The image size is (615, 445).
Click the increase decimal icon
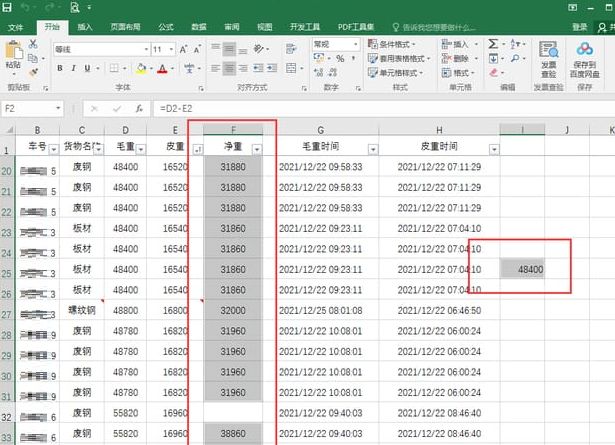[x=318, y=73]
